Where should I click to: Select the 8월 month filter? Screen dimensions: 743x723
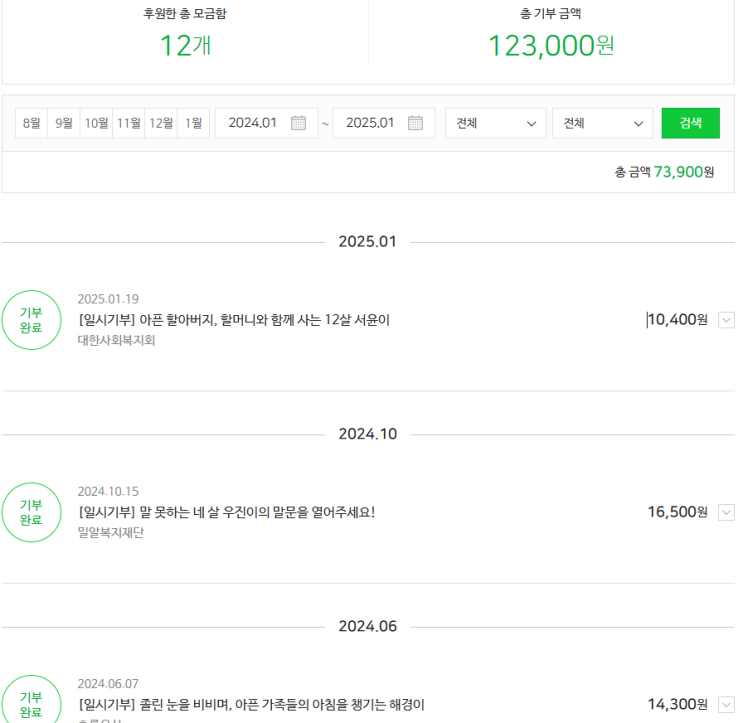(31, 123)
